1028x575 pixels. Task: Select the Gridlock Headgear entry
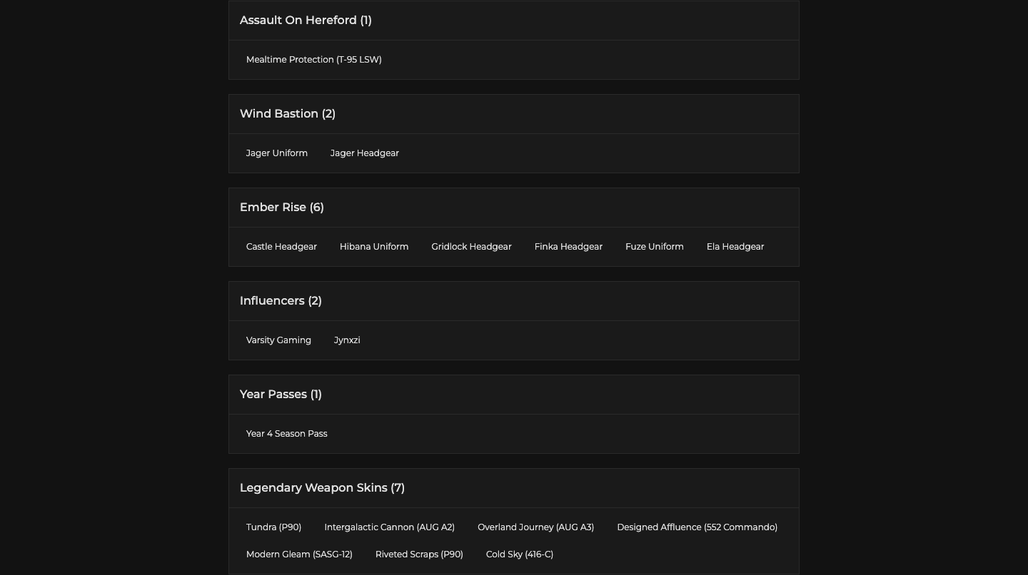click(471, 247)
